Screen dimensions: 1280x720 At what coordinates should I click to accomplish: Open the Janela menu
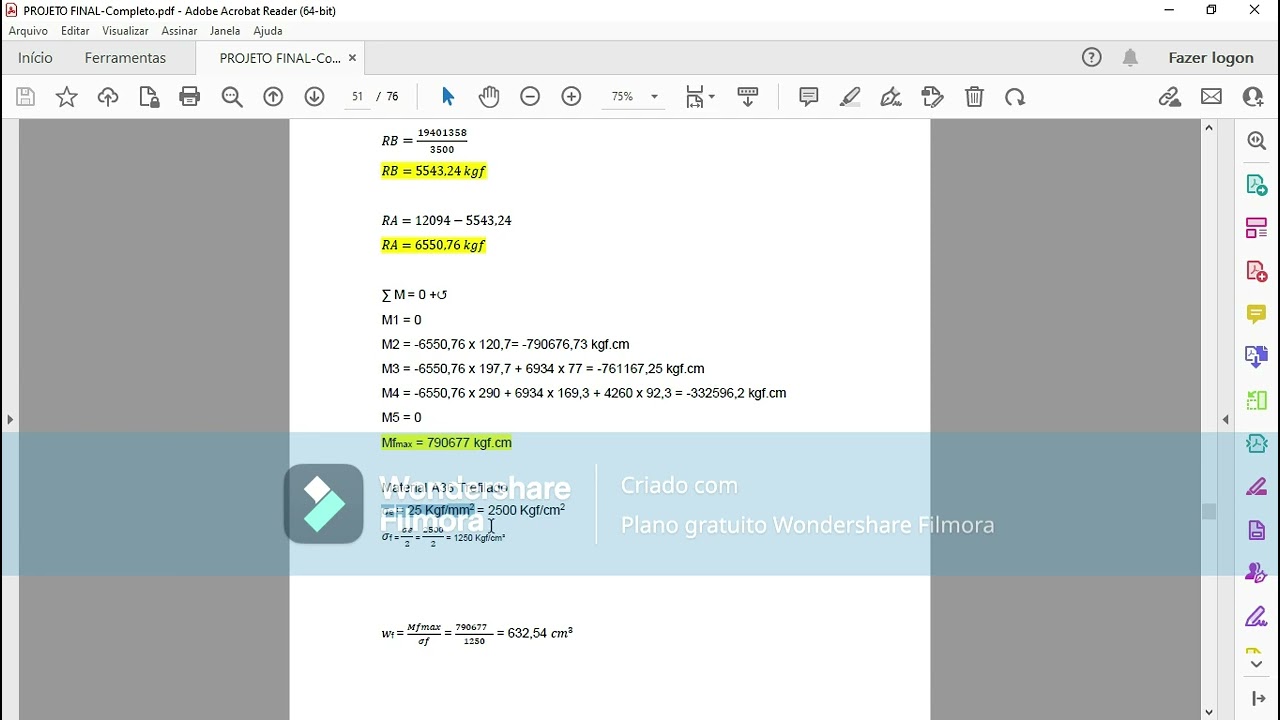pos(225,31)
